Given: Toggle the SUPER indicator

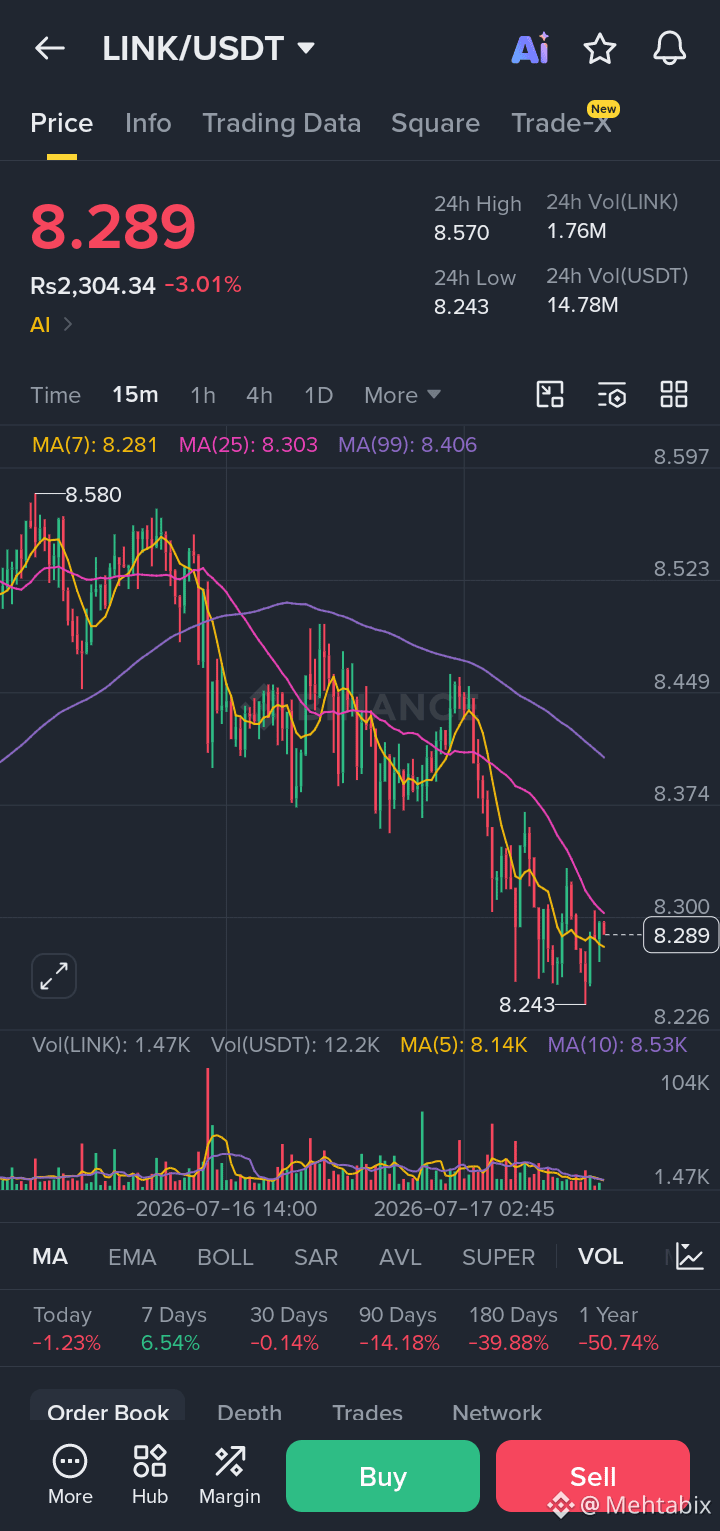Looking at the screenshot, I should point(498,1257).
